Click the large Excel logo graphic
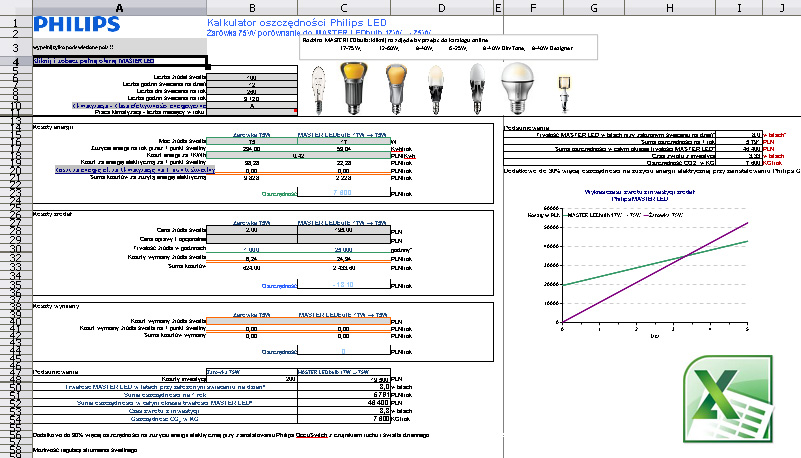The width and height of the screenshot is (801, 458). (x=727, y=399)
